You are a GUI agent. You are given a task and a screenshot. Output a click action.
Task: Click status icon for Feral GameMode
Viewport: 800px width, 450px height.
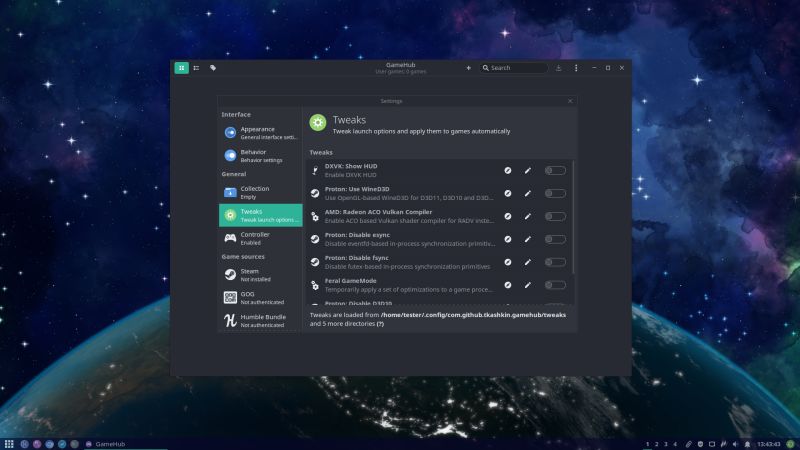[x=508, y=285]
